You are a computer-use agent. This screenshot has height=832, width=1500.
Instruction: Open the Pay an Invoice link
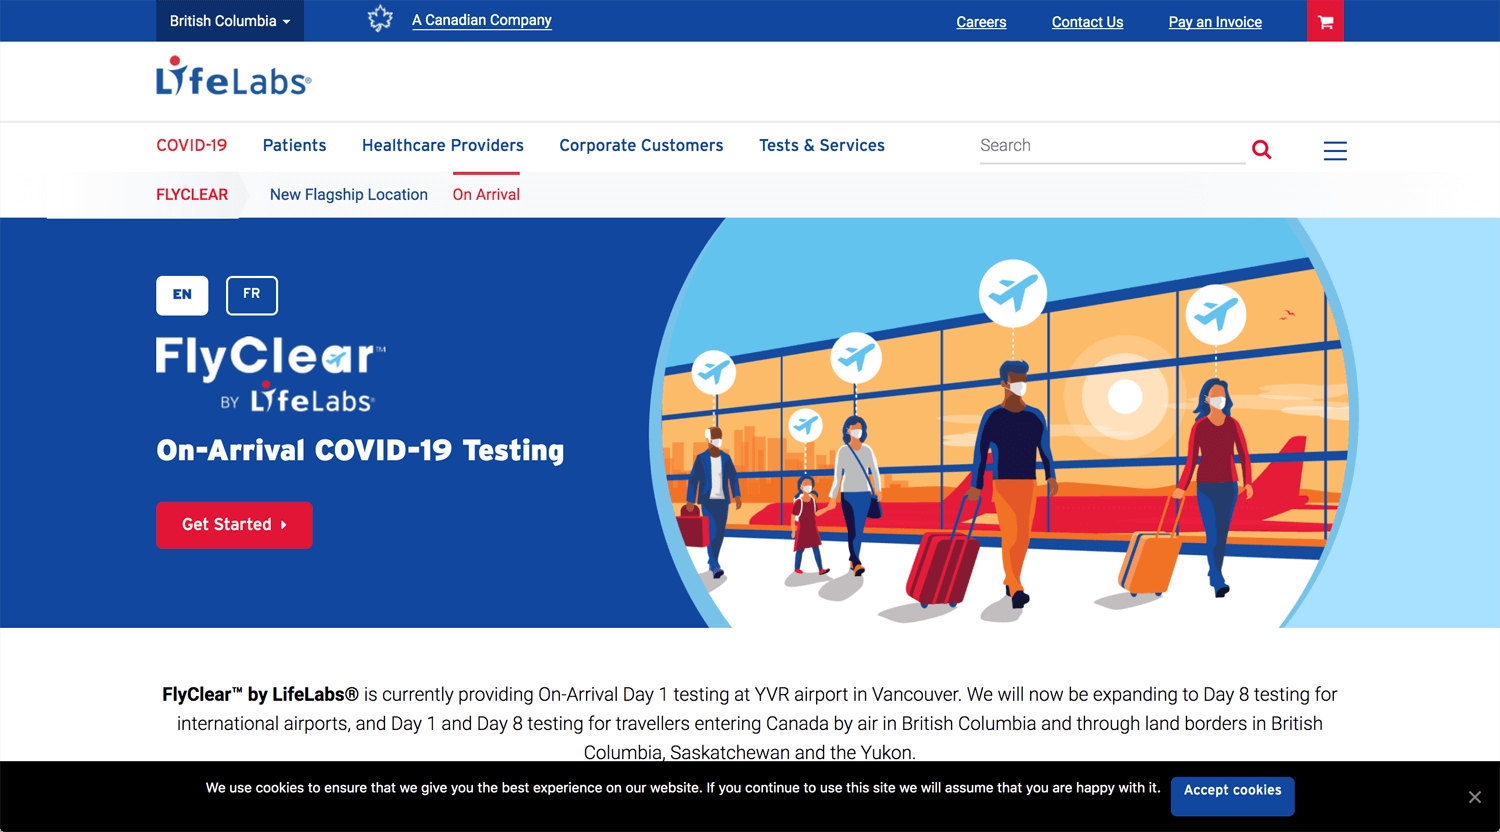tap(1215, 22)
